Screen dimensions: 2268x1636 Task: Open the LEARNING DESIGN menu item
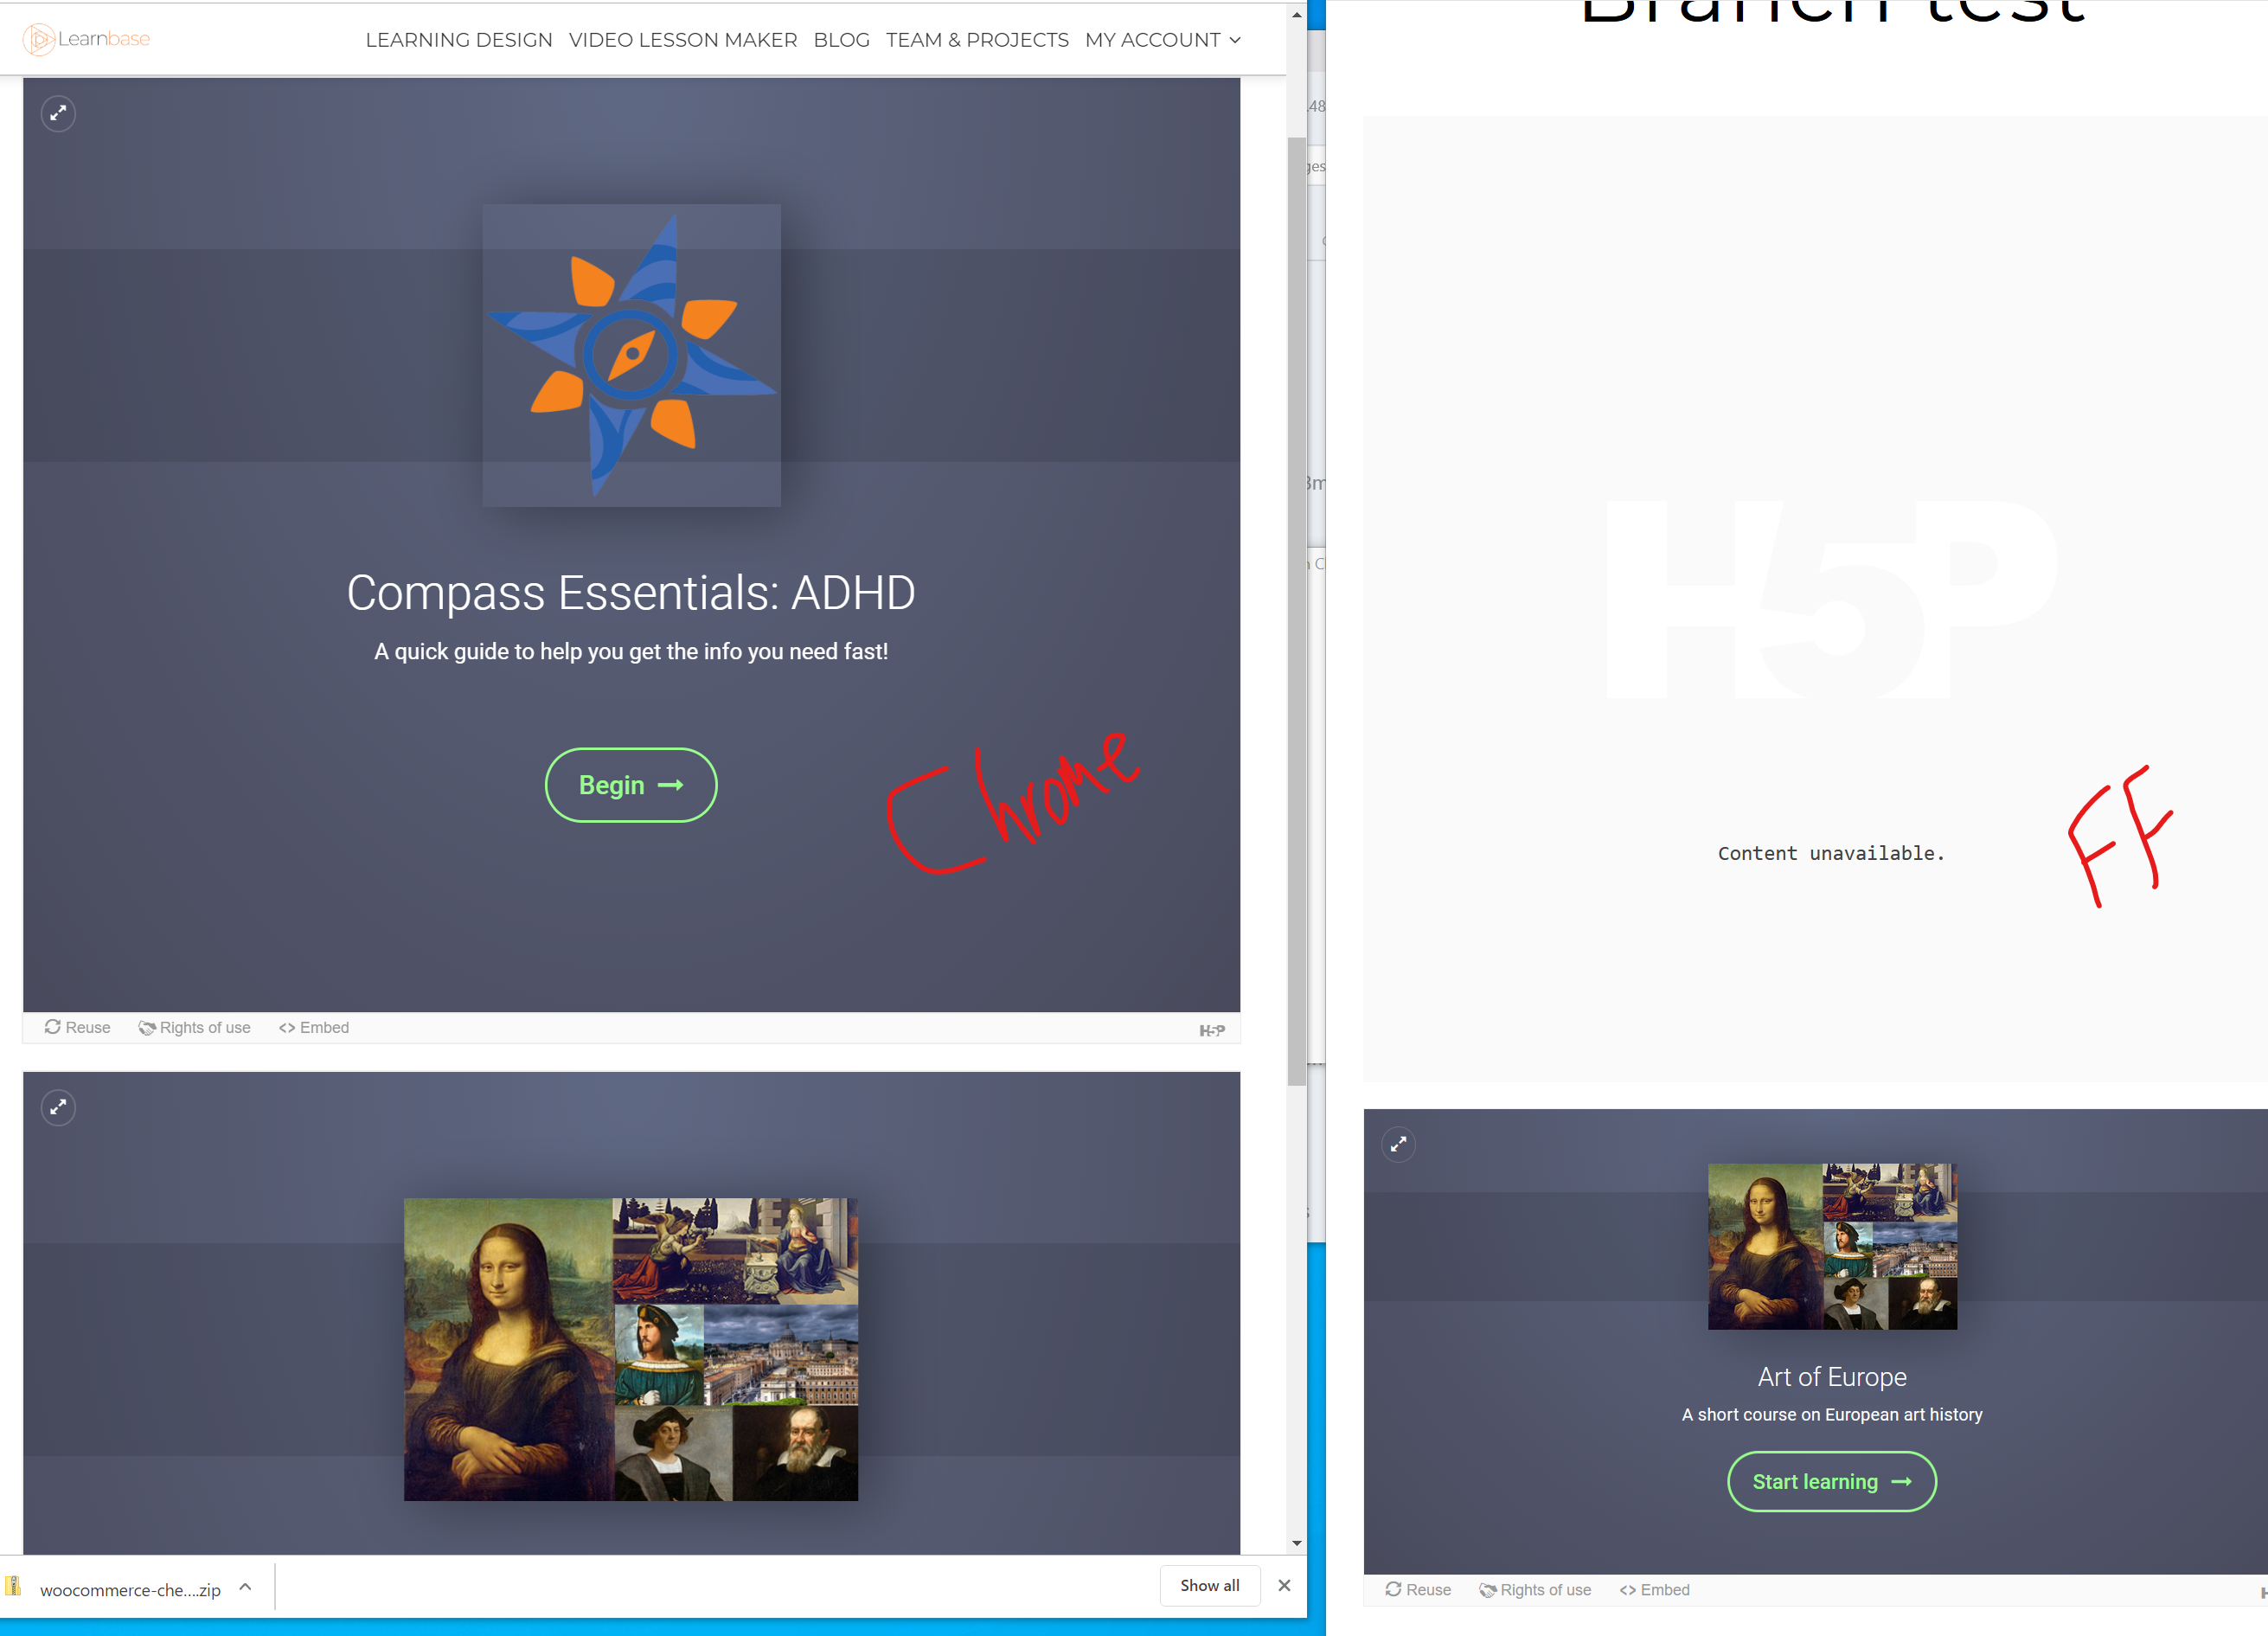[x=459, y=40]
